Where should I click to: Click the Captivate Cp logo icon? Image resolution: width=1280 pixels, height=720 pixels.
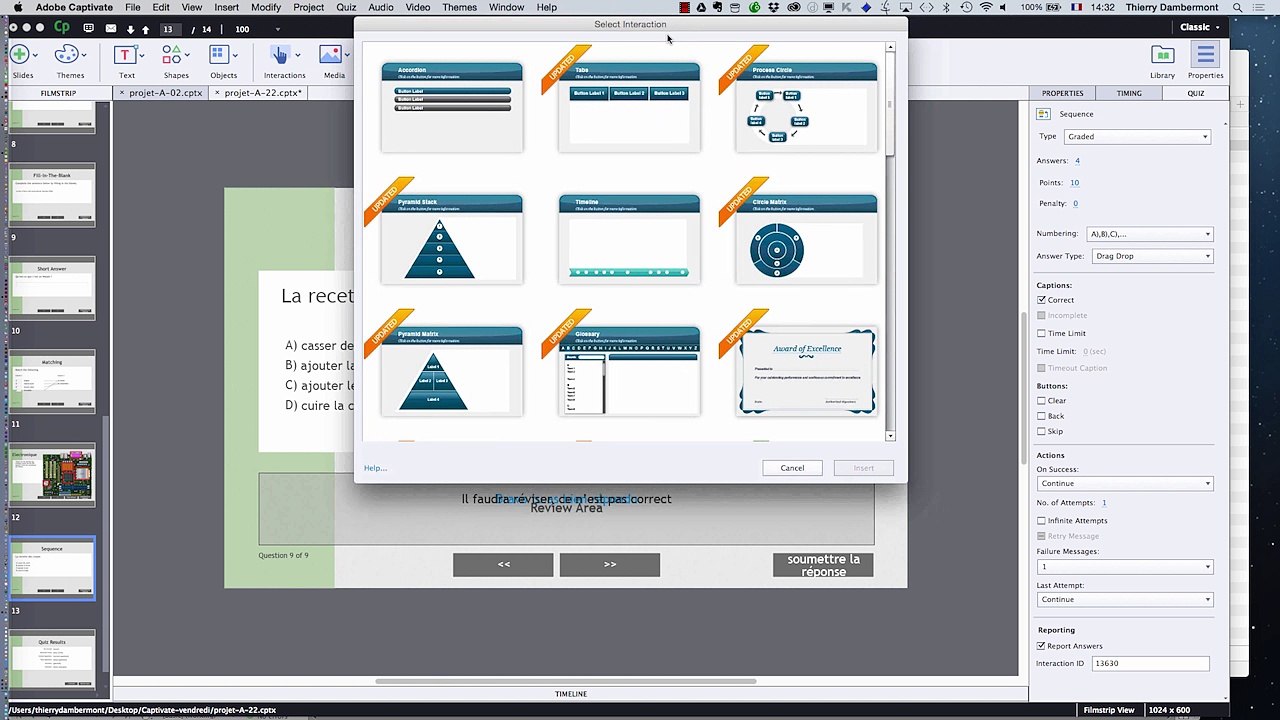point(62,29)
